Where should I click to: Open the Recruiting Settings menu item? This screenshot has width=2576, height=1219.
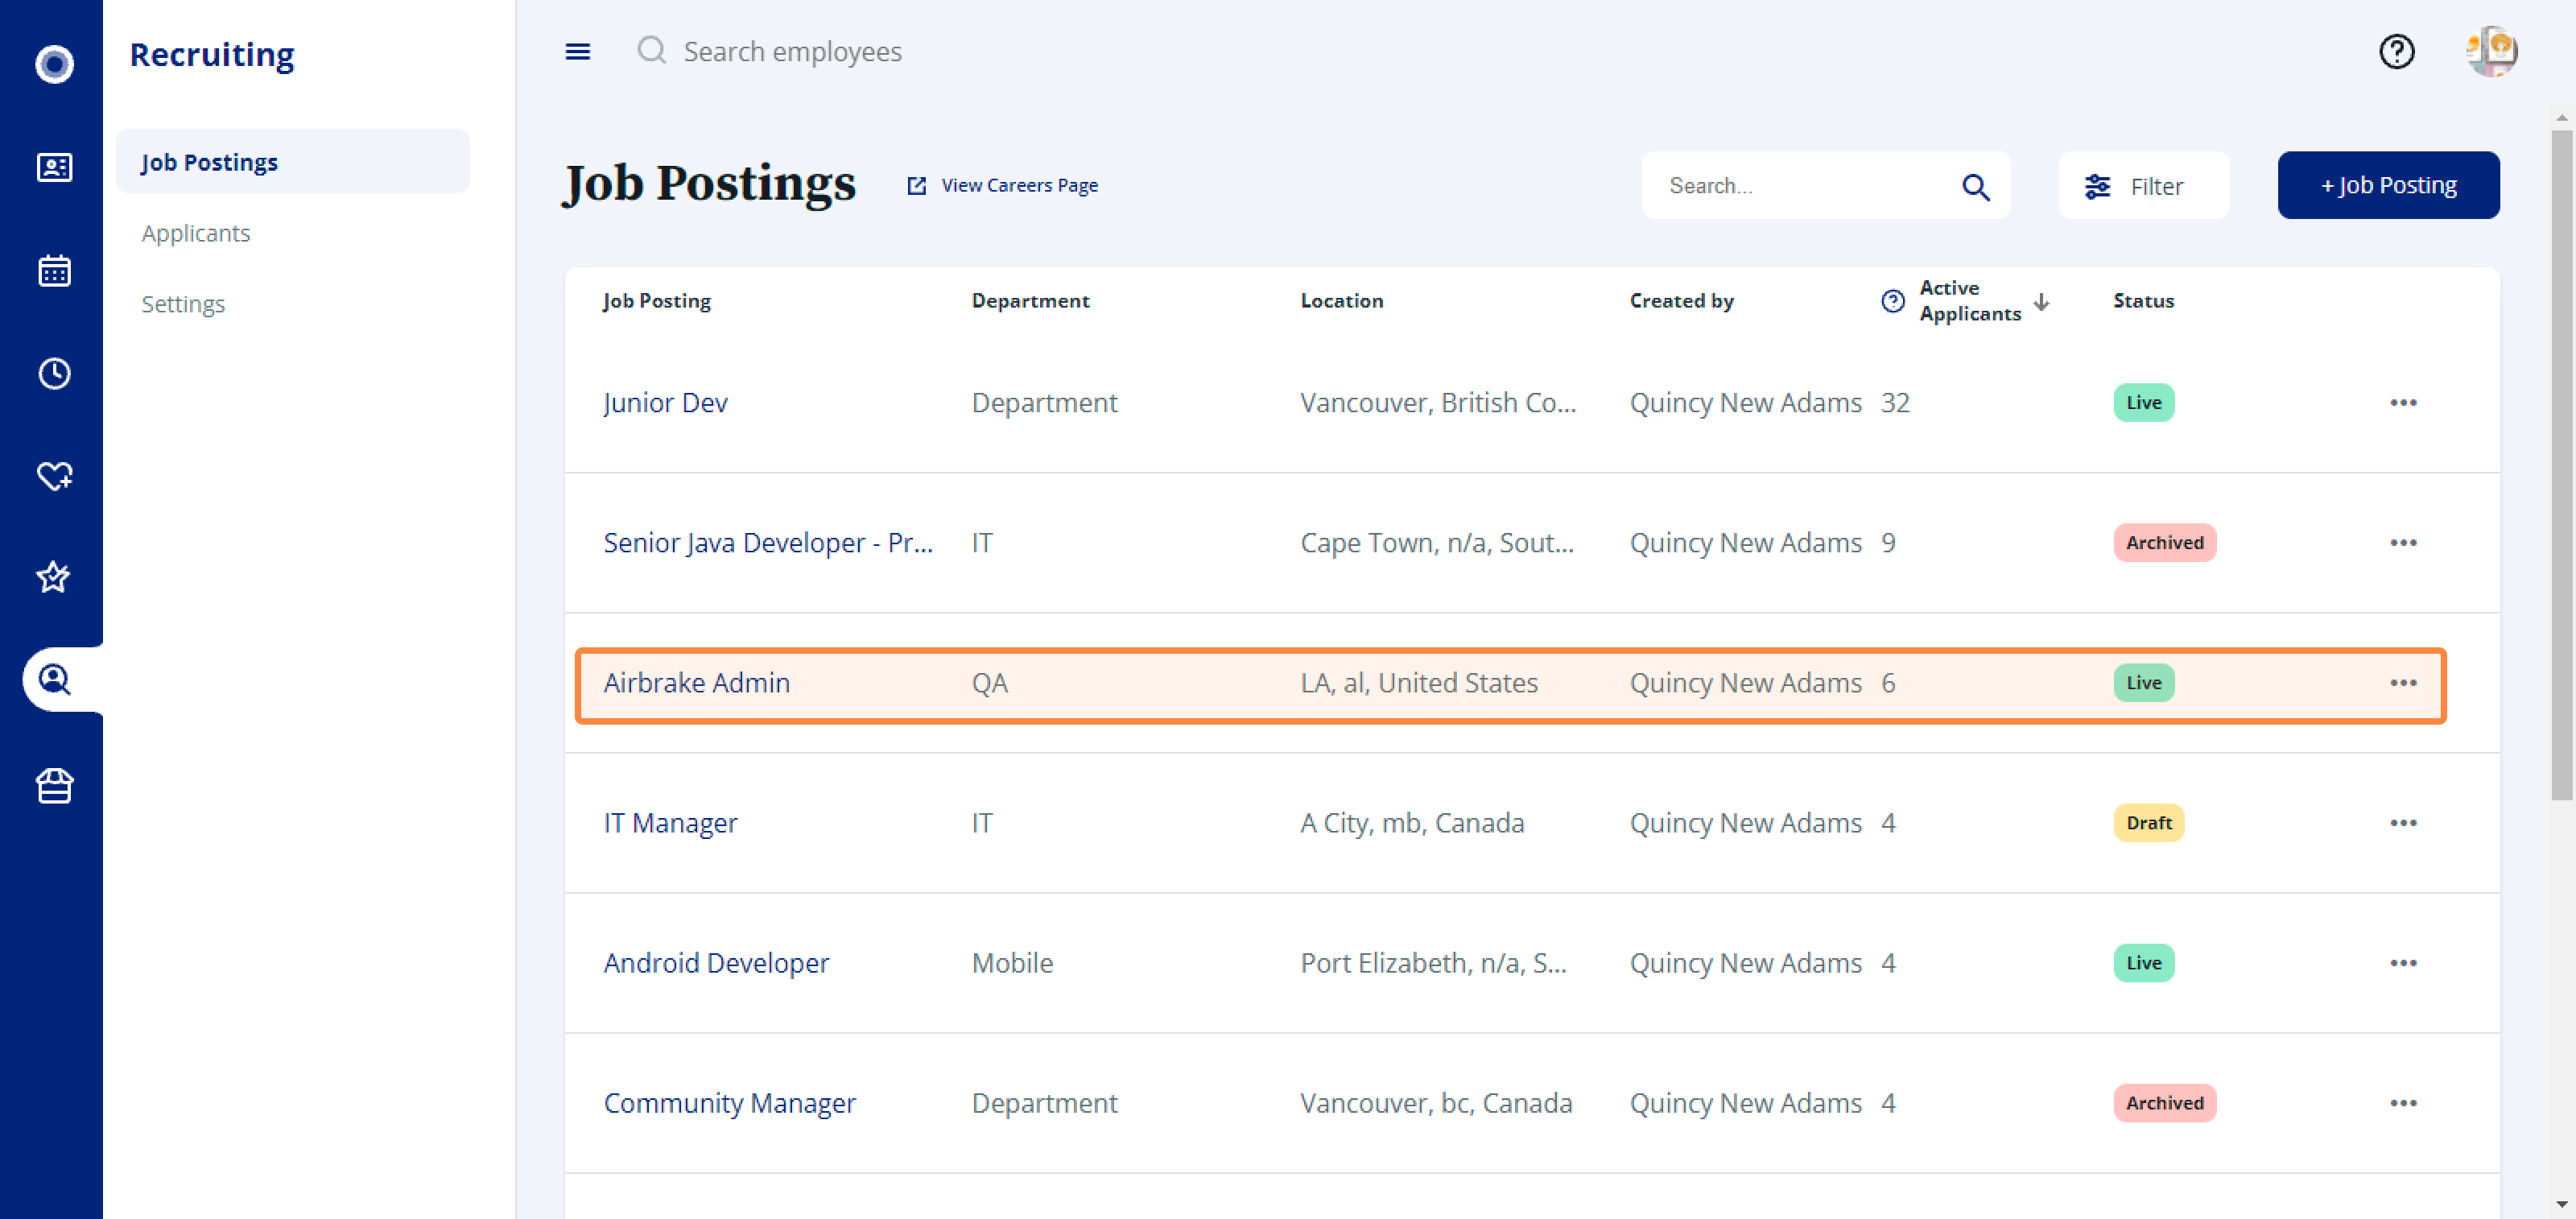click(183, 304)
